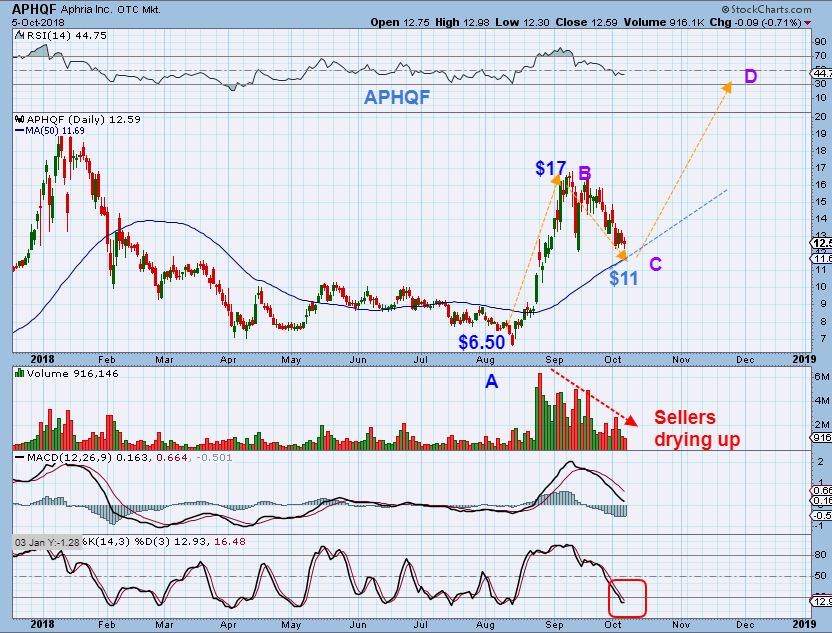This screenshot has width=832, height=633.
Task: Click the $11 target price annotation
Action: pos(623,278)
